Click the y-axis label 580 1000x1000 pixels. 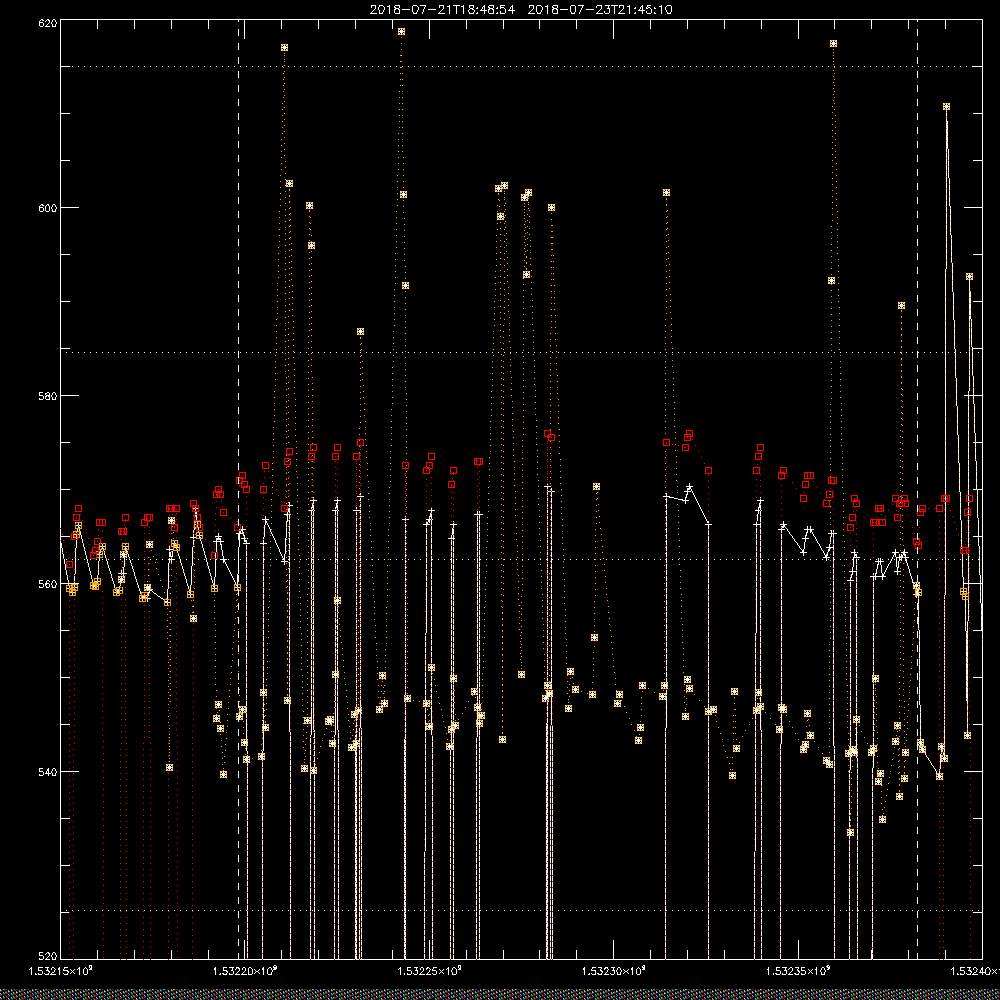coord(48,395)
